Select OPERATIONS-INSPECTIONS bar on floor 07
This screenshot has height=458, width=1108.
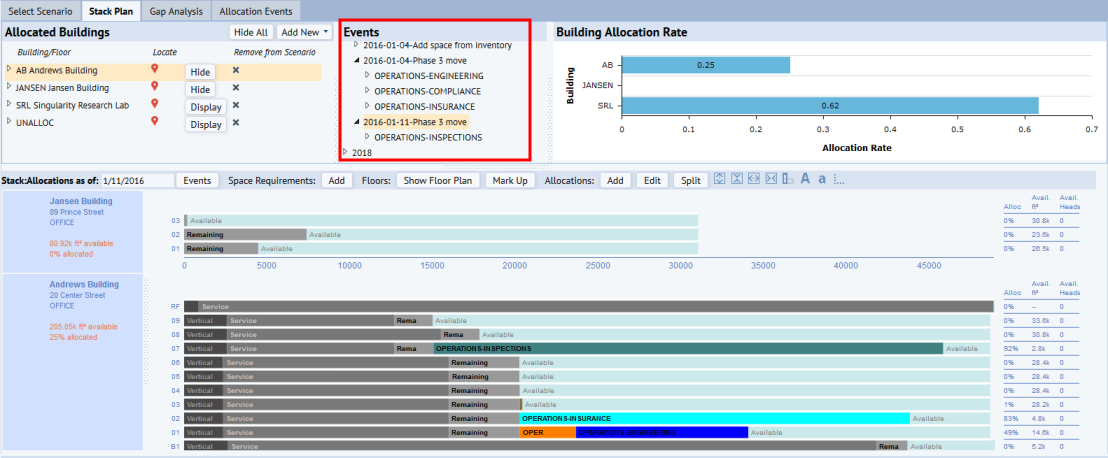point(688,348)
